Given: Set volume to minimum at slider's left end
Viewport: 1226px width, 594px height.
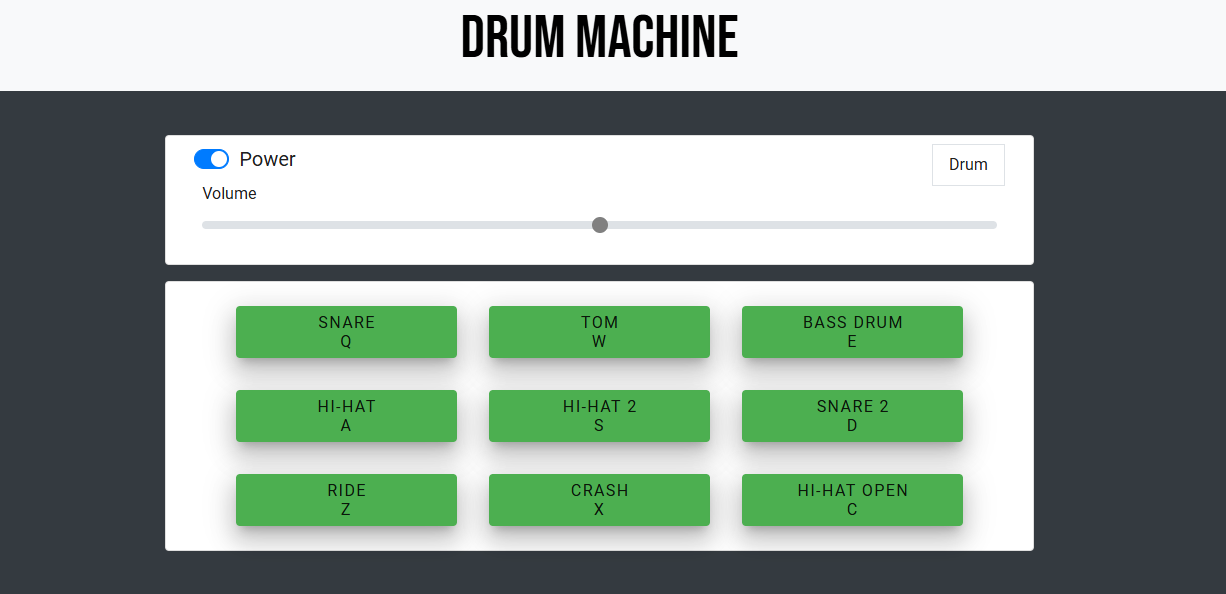Looking at the screenshot, I should coord(204,225).
